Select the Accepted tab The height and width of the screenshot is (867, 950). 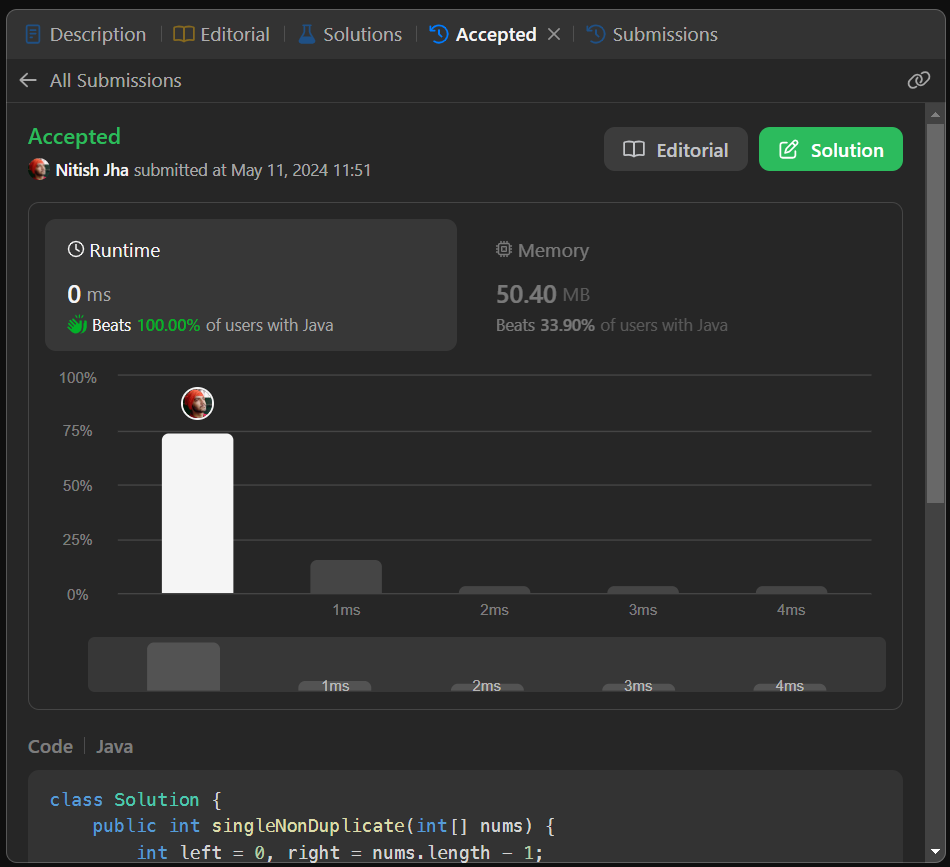pyautogui.click(x=483, y=35)
